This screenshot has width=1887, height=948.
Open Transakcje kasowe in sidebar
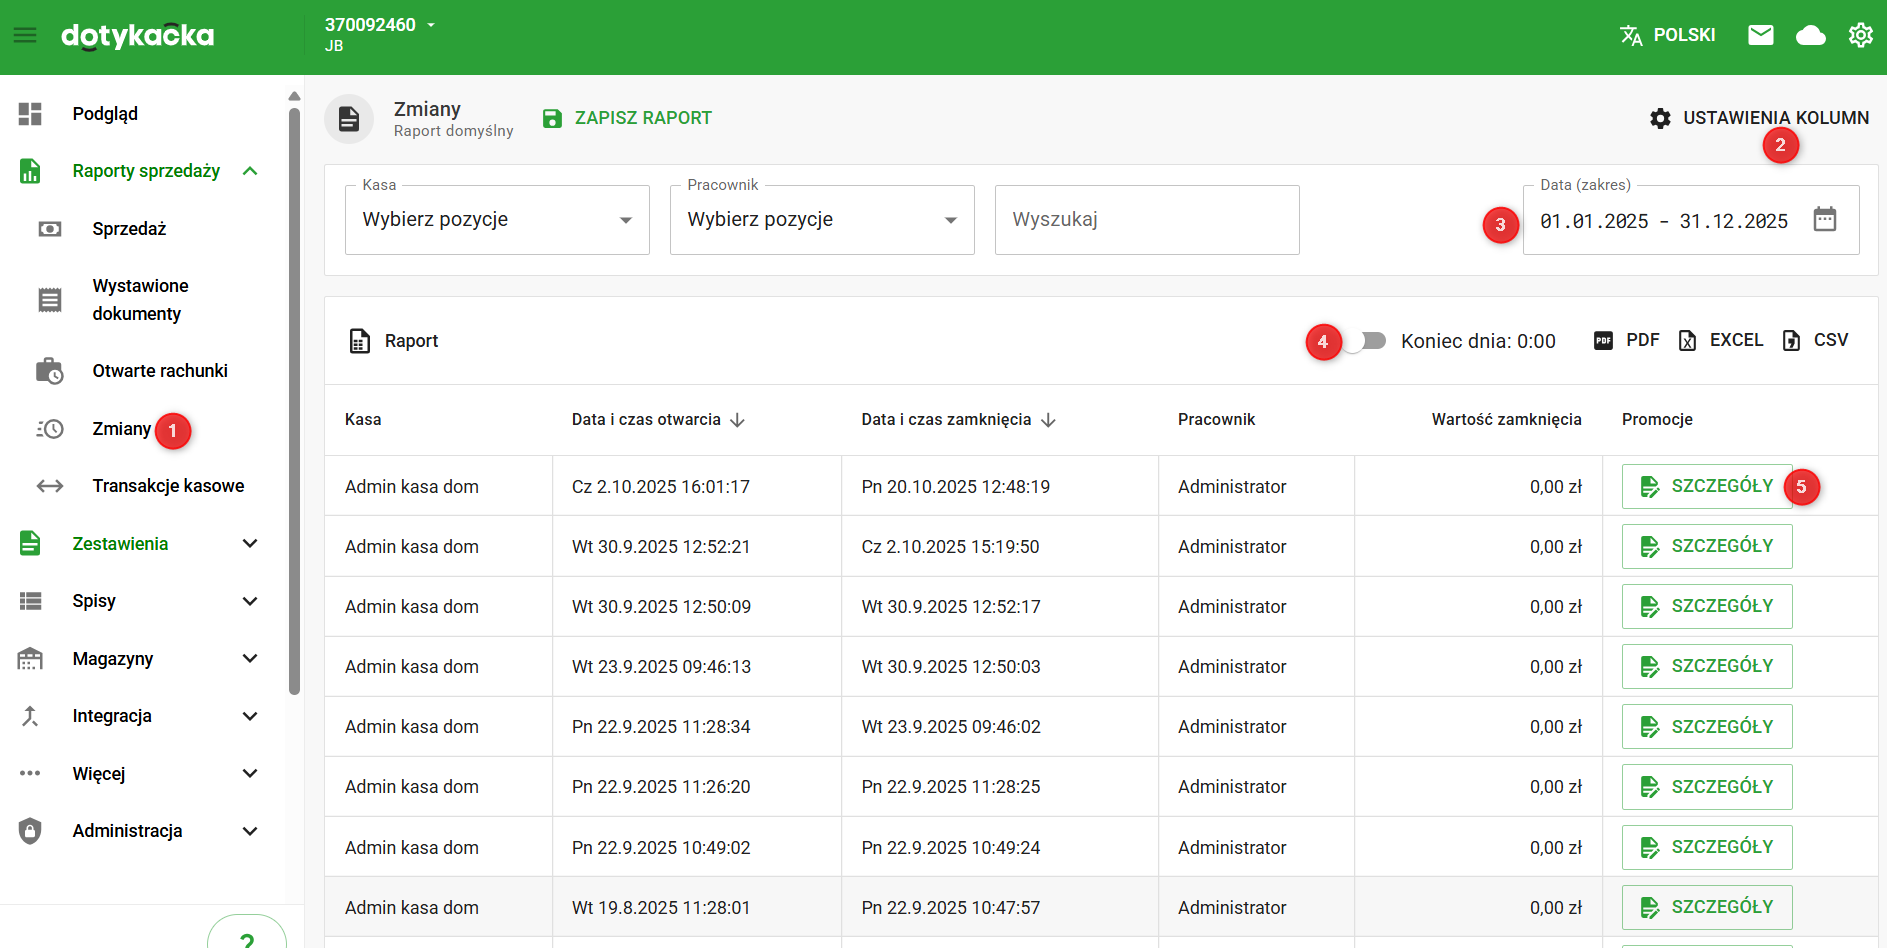(168, 486)
